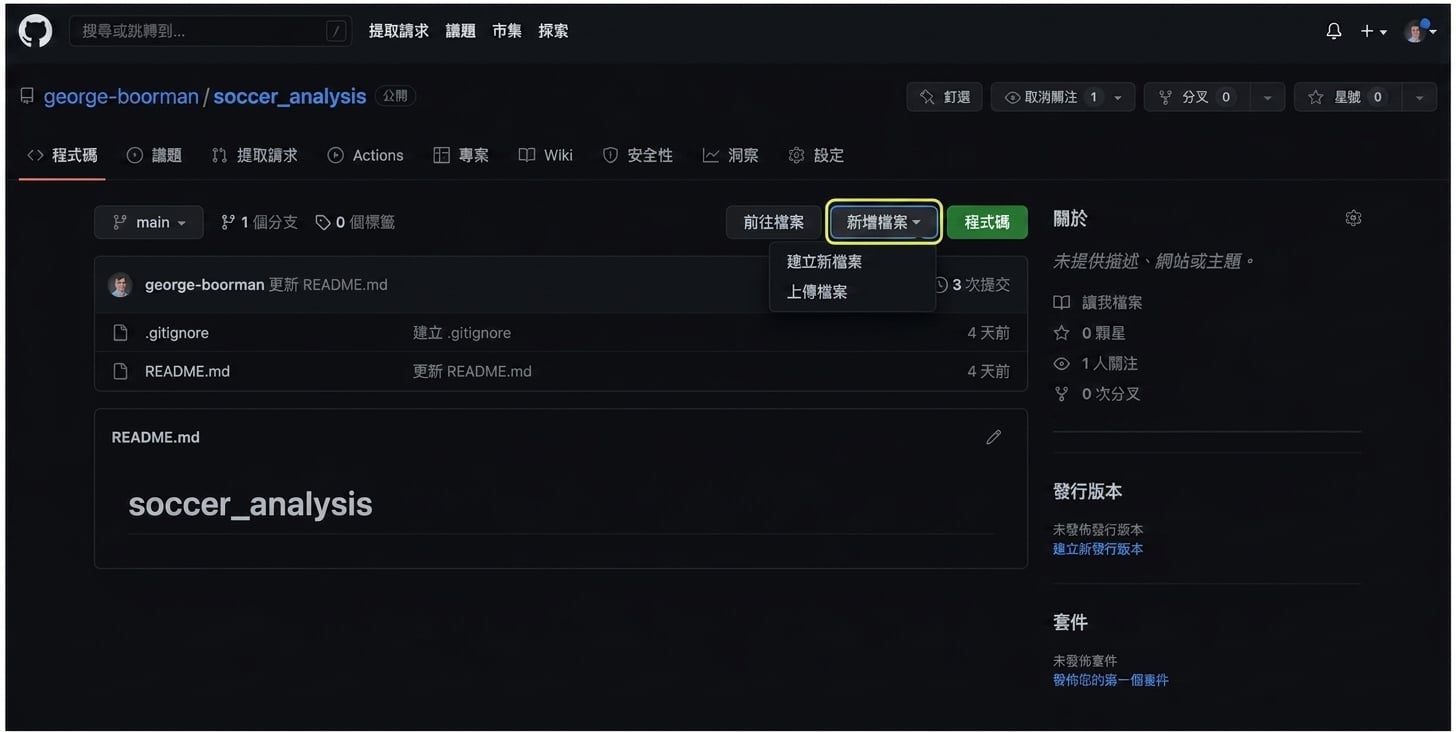Click george-boorman in the latest commit row
The image size is (1456, 732).
click(x=204, y=285)
